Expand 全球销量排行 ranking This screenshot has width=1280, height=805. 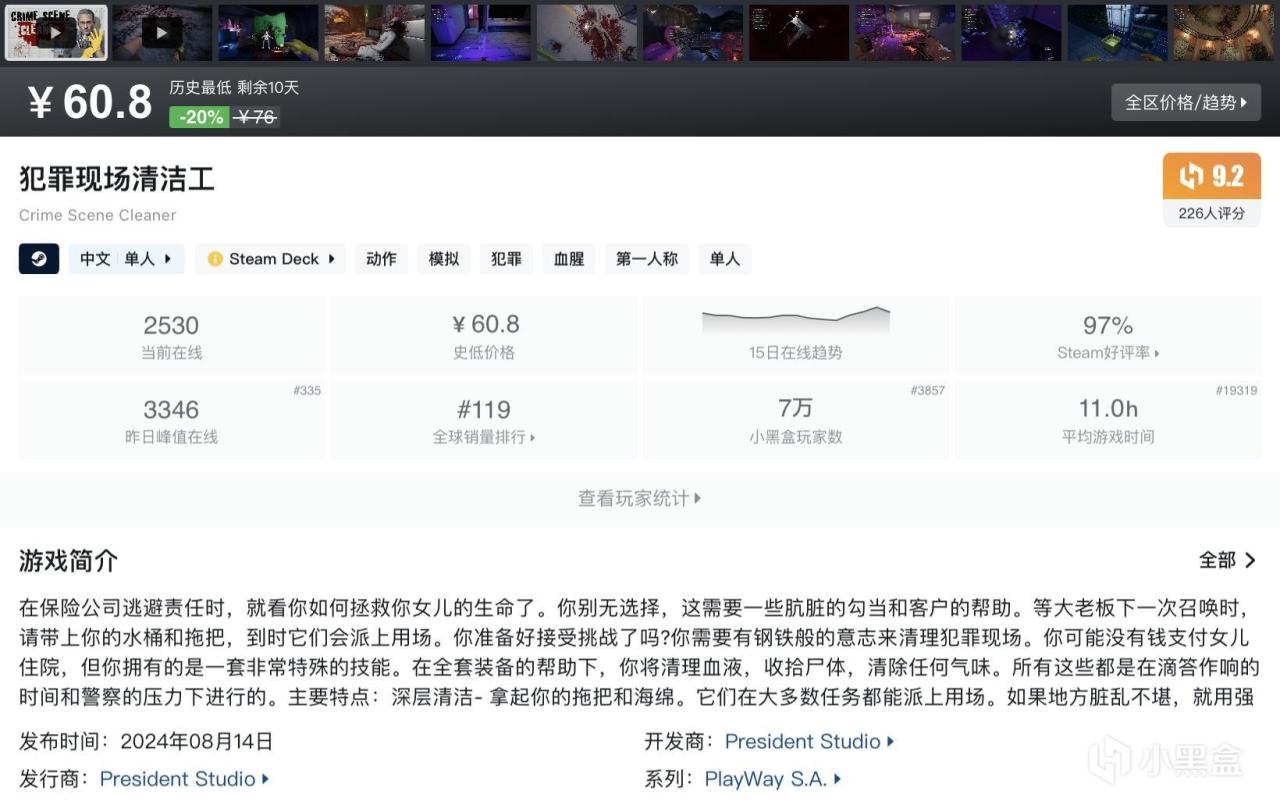click(484, 437)
